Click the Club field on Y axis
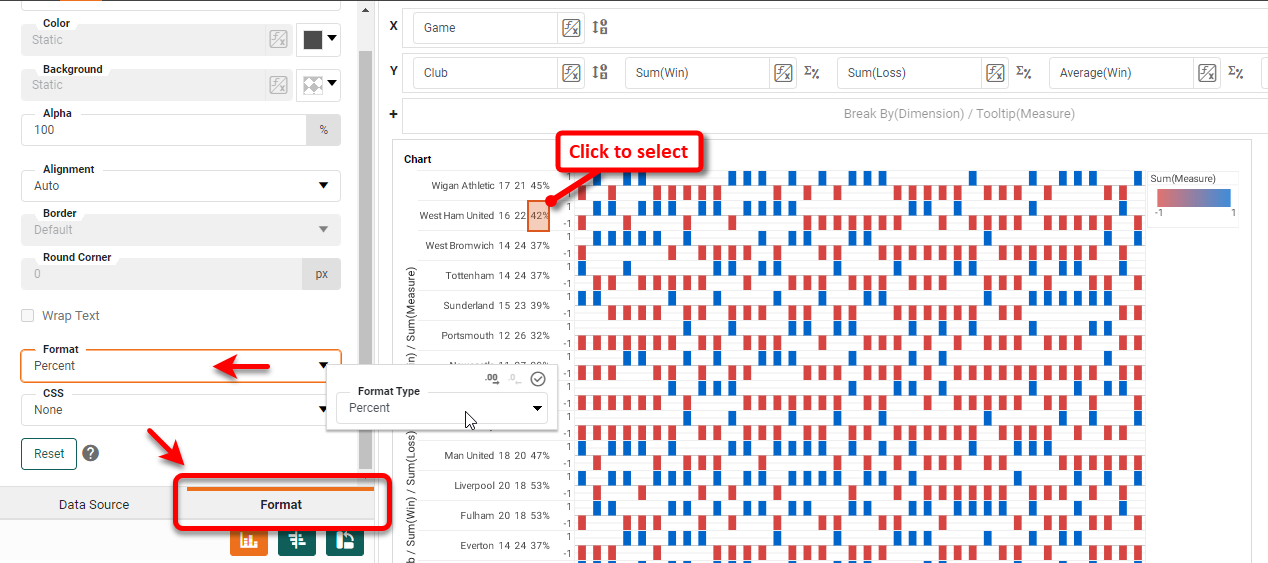The width and height of the screenshot is (1268, 563). [x=485, y=73]
